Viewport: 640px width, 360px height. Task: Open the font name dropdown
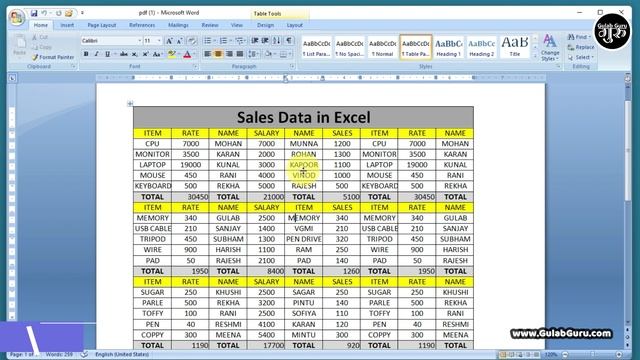(x=140, y=41)
